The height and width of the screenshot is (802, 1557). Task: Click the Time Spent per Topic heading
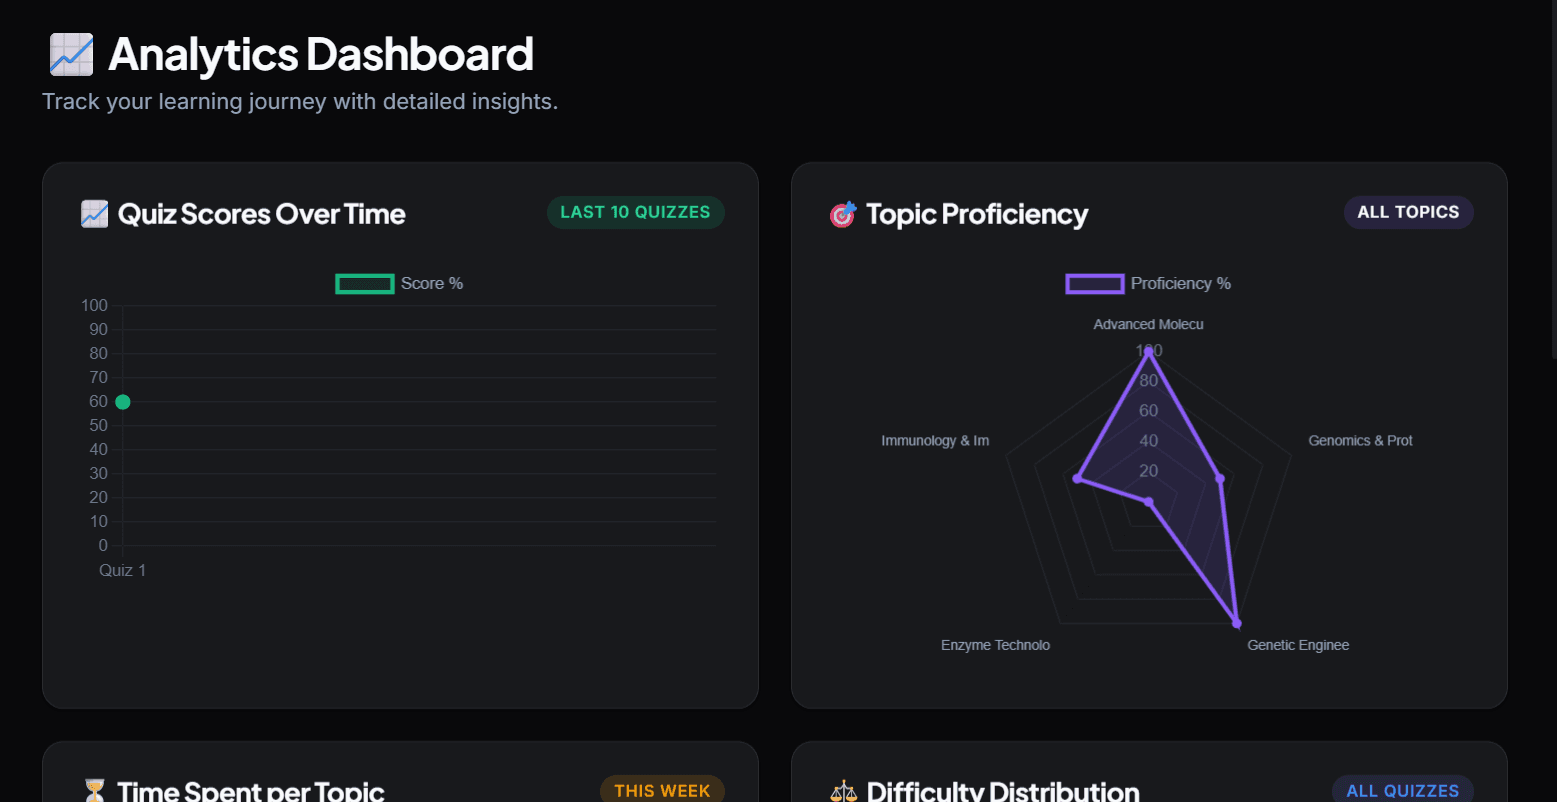pyautogui.click(x=250, y=791)
